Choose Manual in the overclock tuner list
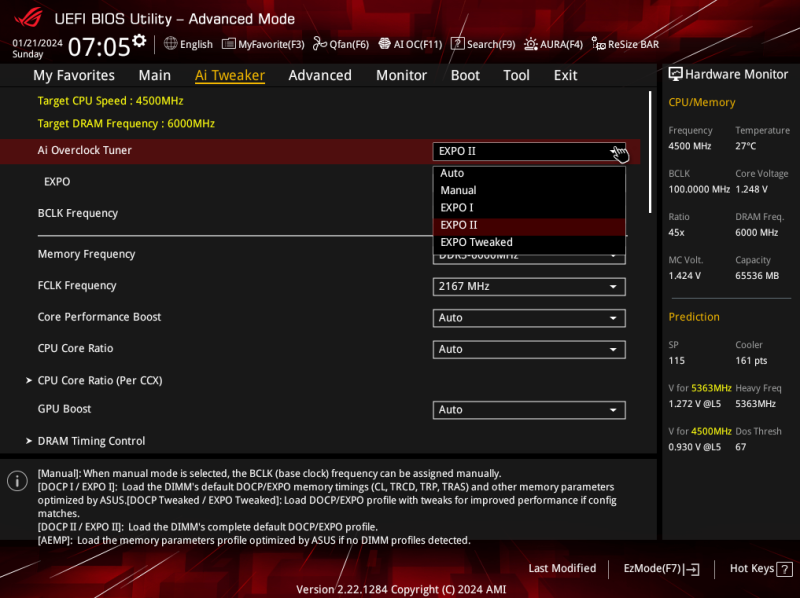The image size is (800, 598). 529,190
